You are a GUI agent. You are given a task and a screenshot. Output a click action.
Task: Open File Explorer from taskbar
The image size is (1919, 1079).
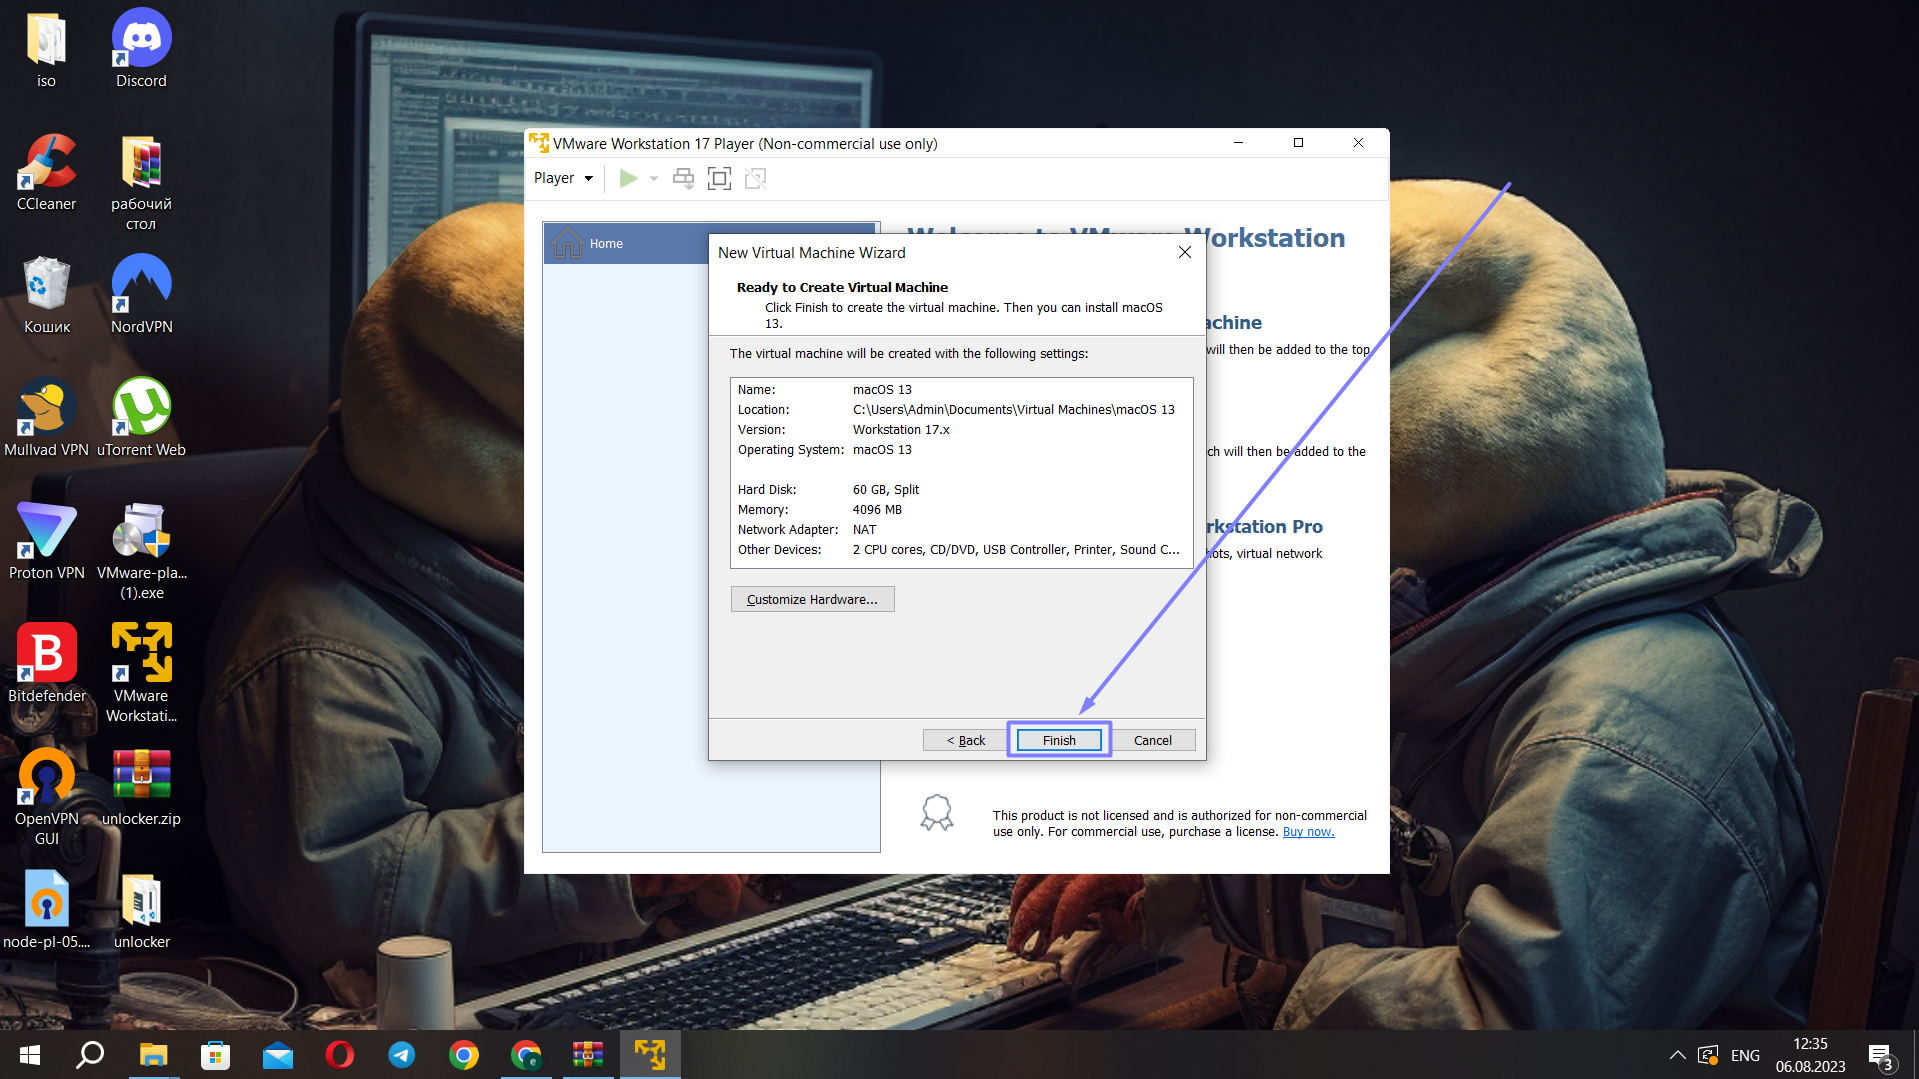click(153, 1055)
